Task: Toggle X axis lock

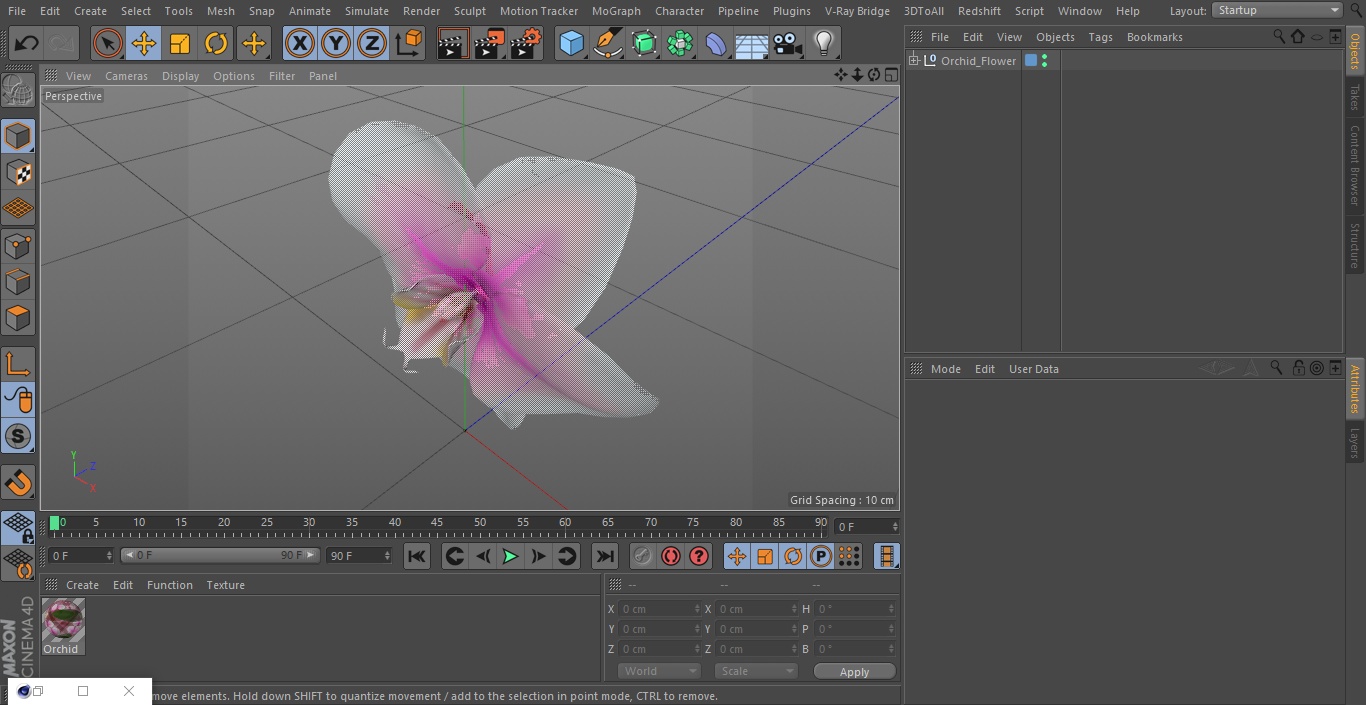Action: click(300, 43)
